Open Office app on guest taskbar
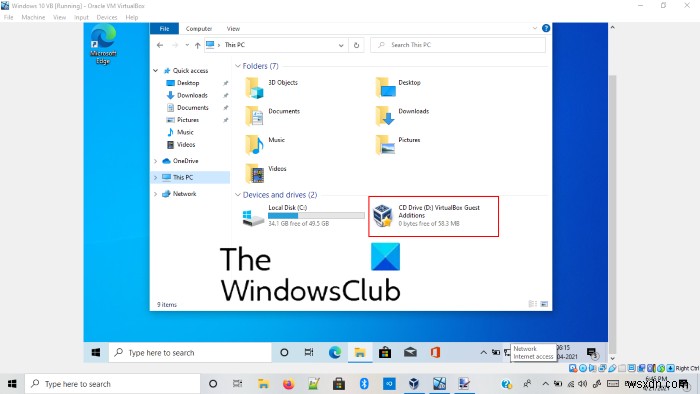Screen dimensions: 700x394 435,353
